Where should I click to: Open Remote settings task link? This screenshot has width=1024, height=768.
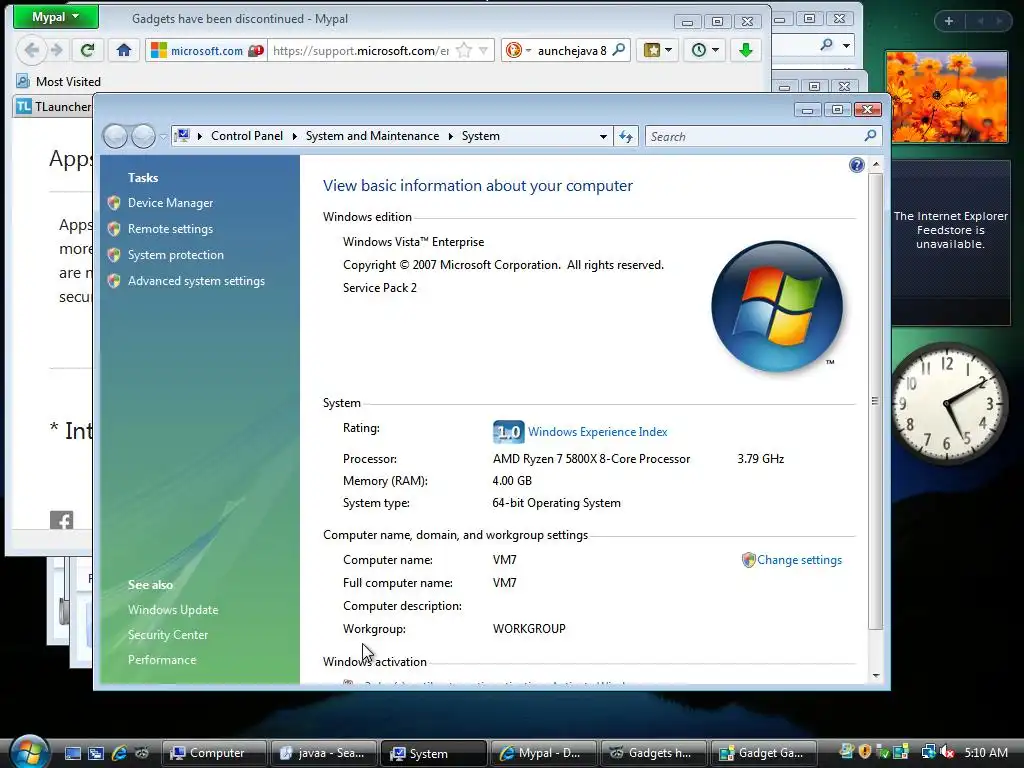(x=170, y=229)
